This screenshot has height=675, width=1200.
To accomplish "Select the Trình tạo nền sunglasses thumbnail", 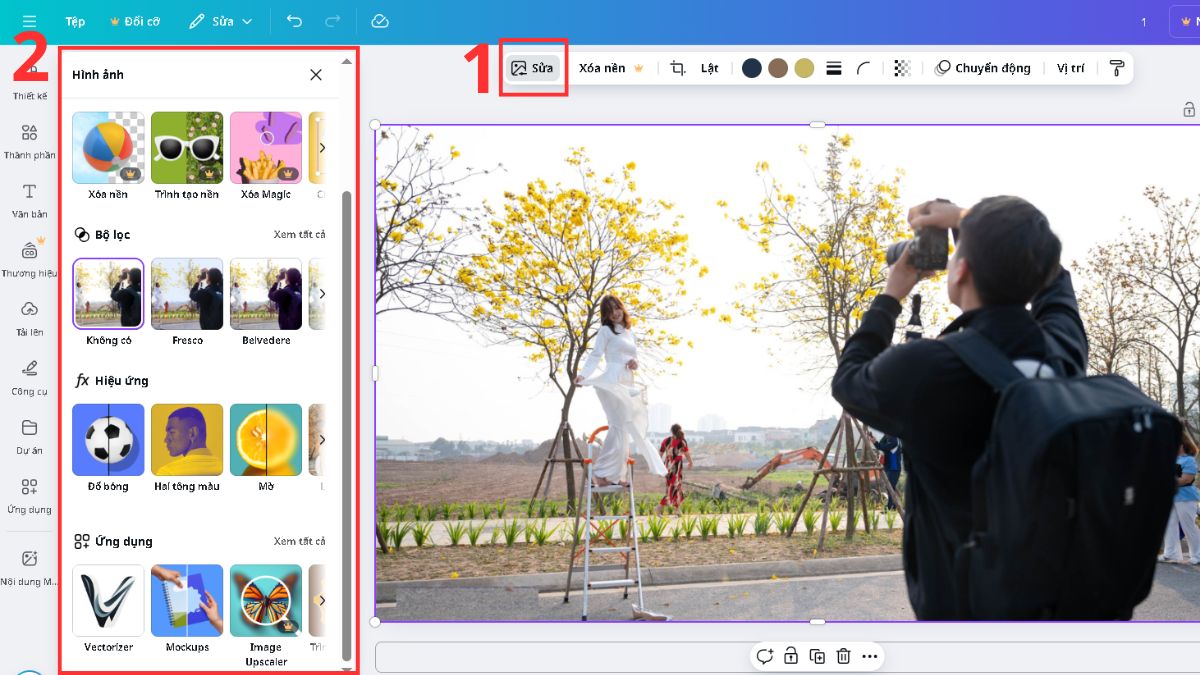I will click(x=187, y=147).
